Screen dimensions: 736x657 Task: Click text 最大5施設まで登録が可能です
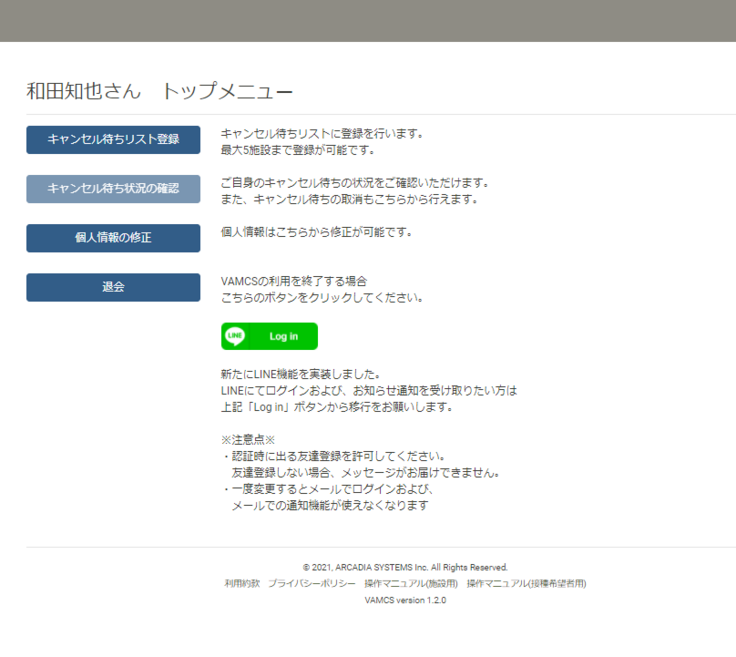(297, 150)
